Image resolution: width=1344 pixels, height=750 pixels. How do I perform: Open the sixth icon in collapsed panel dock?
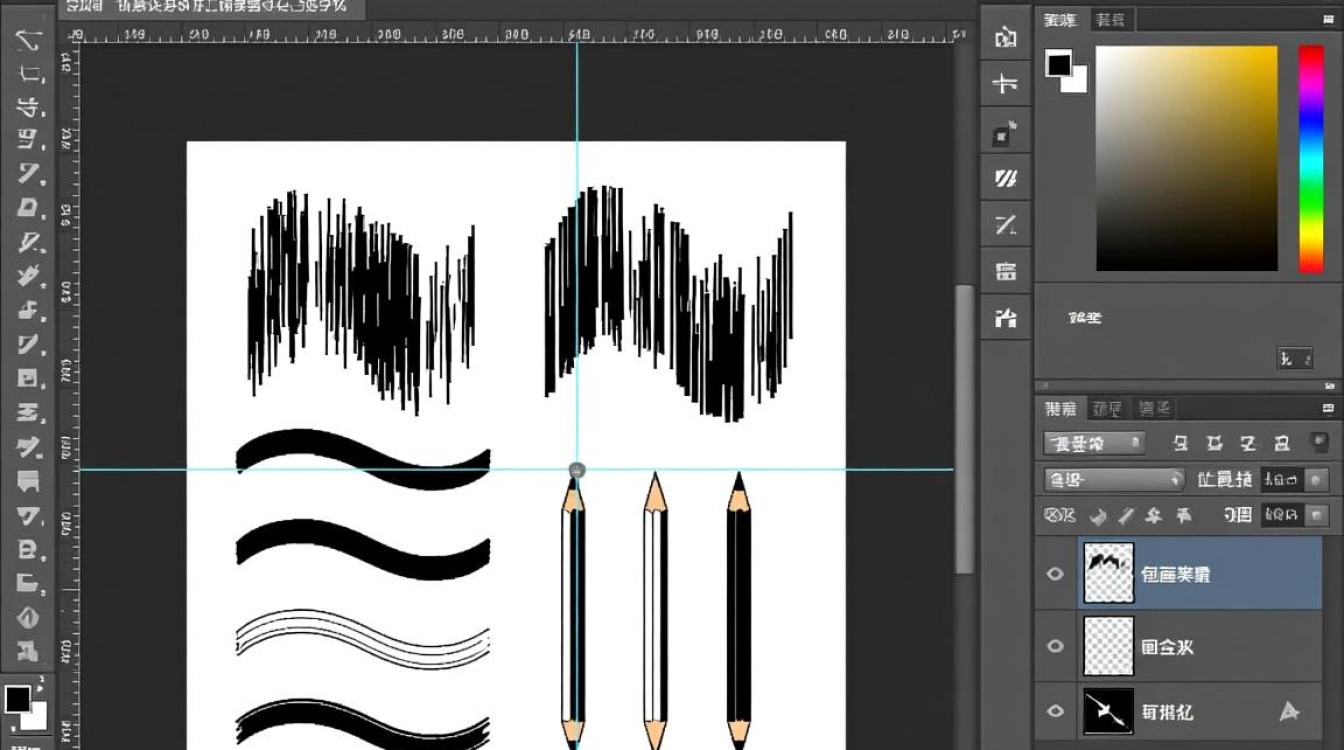click(x=1006, y=271)
